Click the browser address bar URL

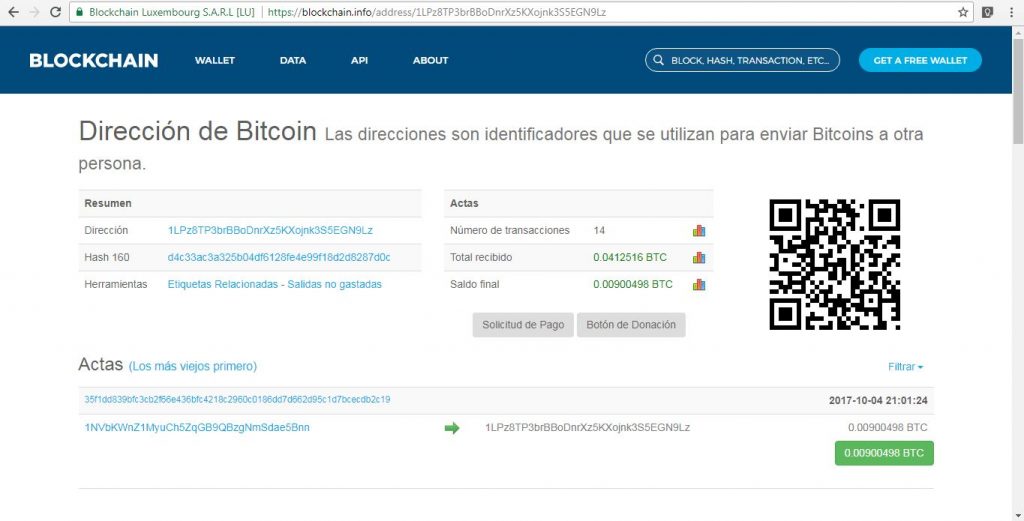pyautogui.click(x=437, y=12)
